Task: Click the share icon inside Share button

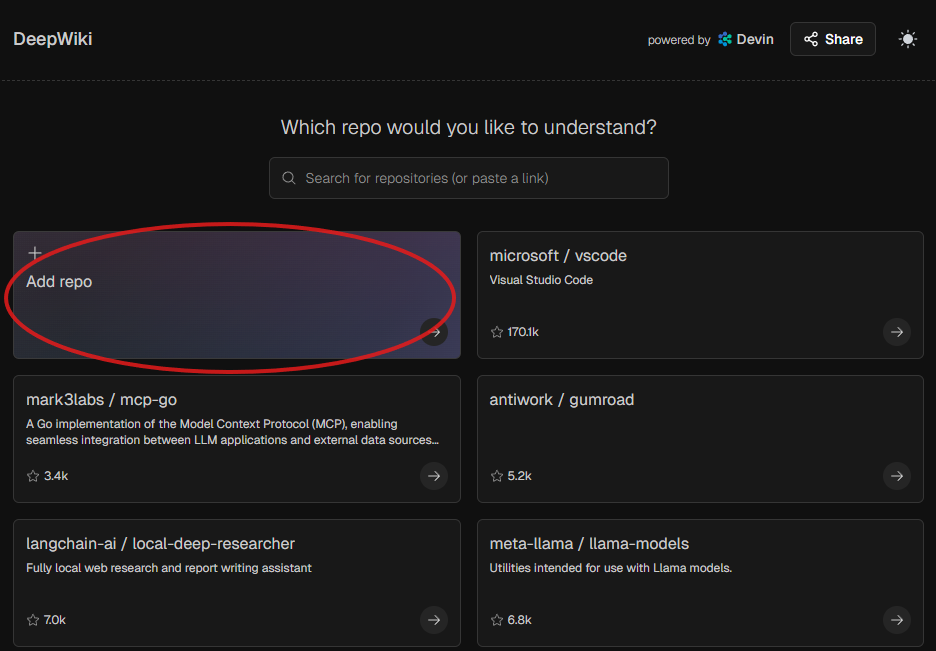Action: click(x=811, y=39)
